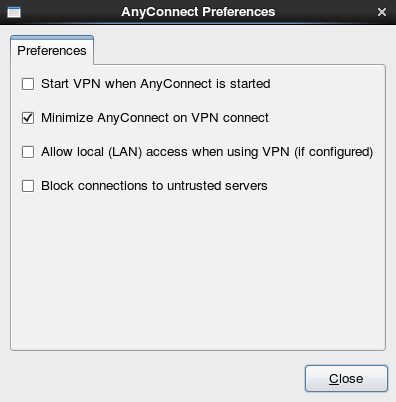
Task: Click the small window icon left of the title
Action: point(14,12)
